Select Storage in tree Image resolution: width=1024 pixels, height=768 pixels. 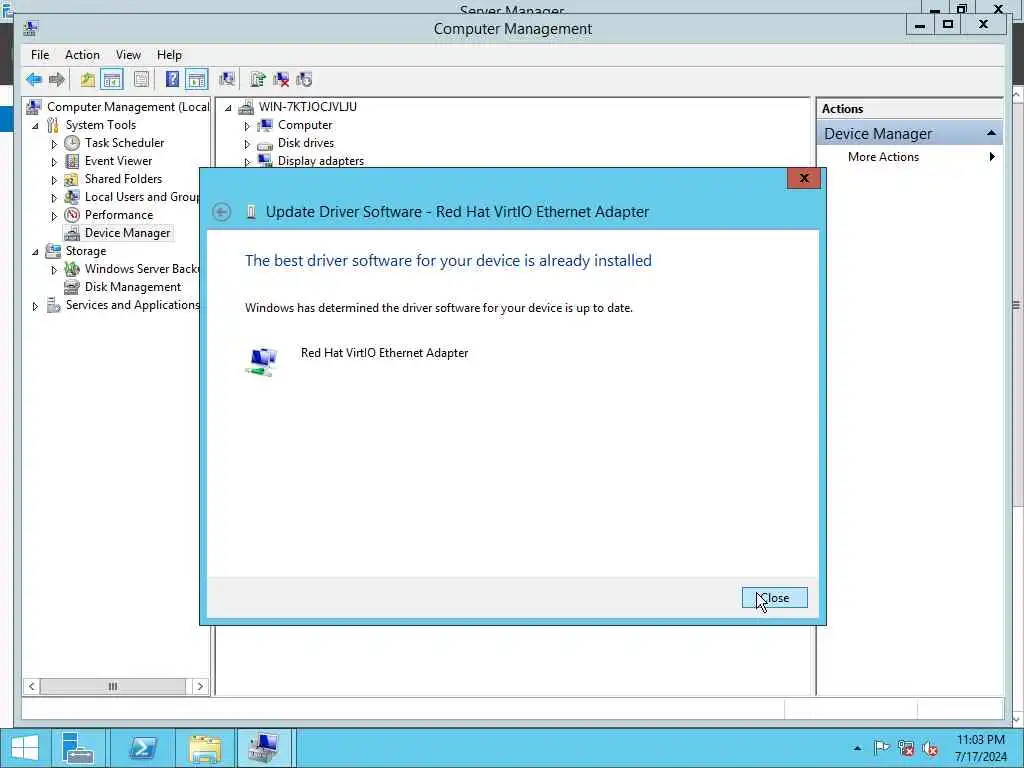click(x=86, y=251)
